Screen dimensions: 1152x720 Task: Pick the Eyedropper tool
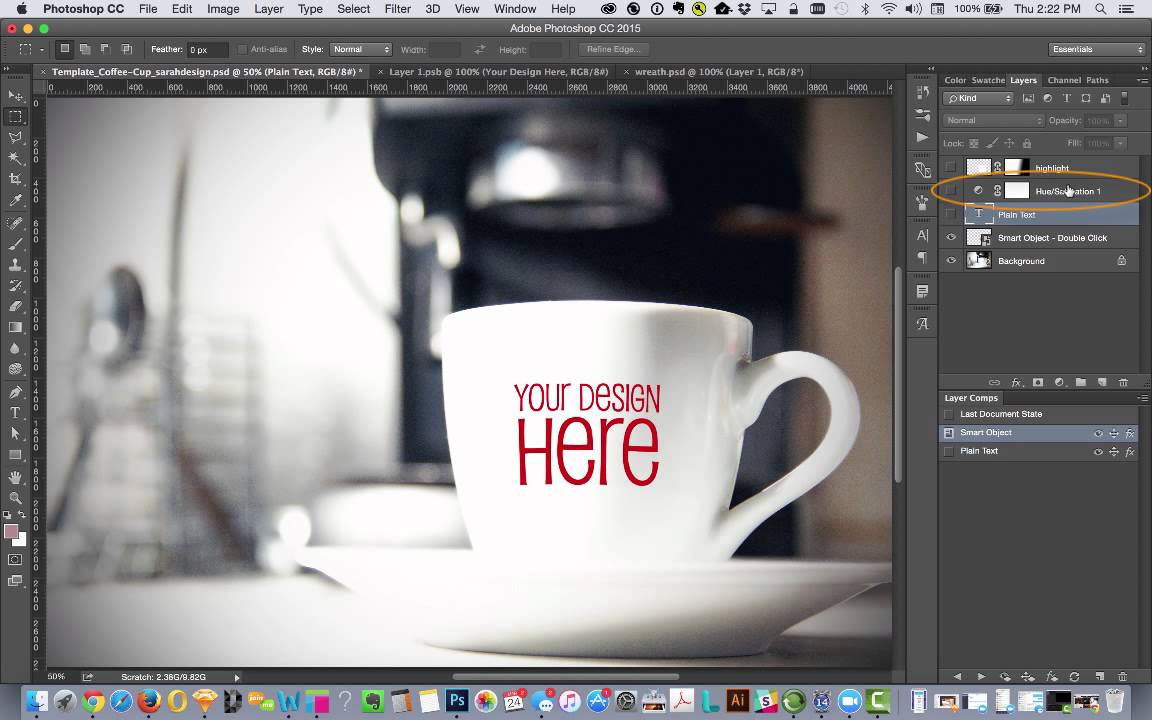(x=15, y=200)
